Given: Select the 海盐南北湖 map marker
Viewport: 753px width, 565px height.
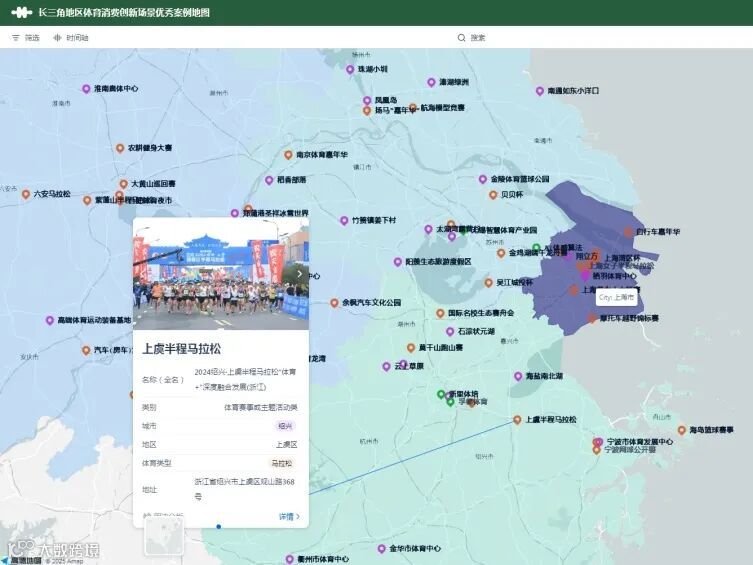Looking at the screenshot, I should click(x=518, y=376).
